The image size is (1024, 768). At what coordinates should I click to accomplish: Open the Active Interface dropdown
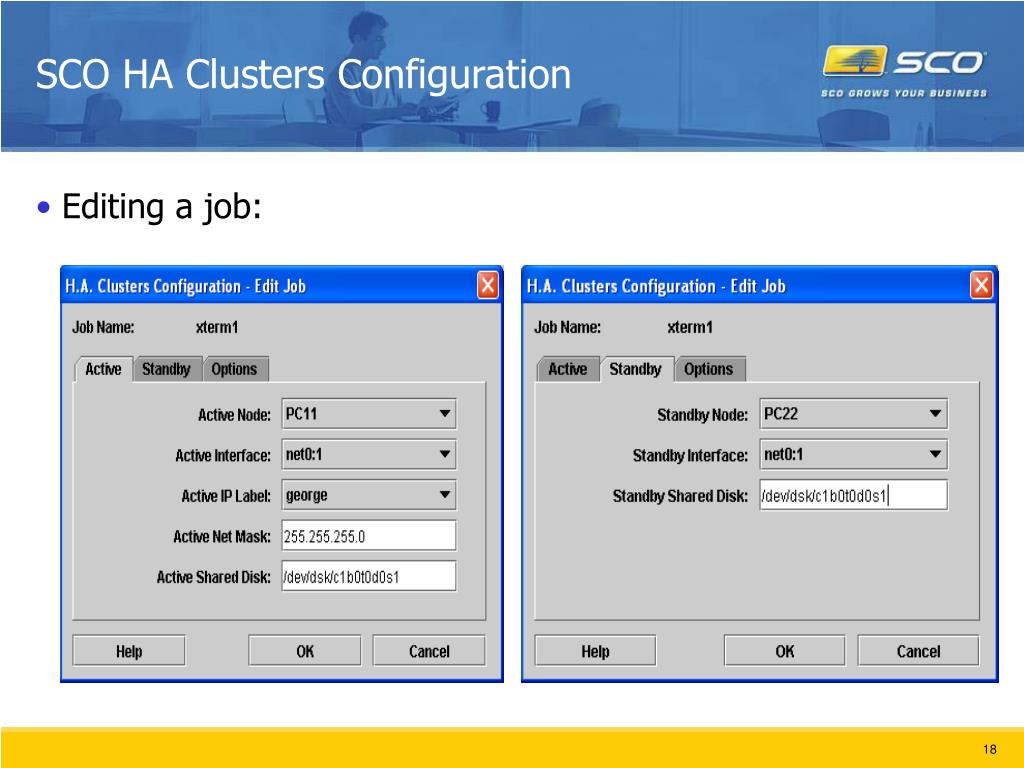click(368, 455)
